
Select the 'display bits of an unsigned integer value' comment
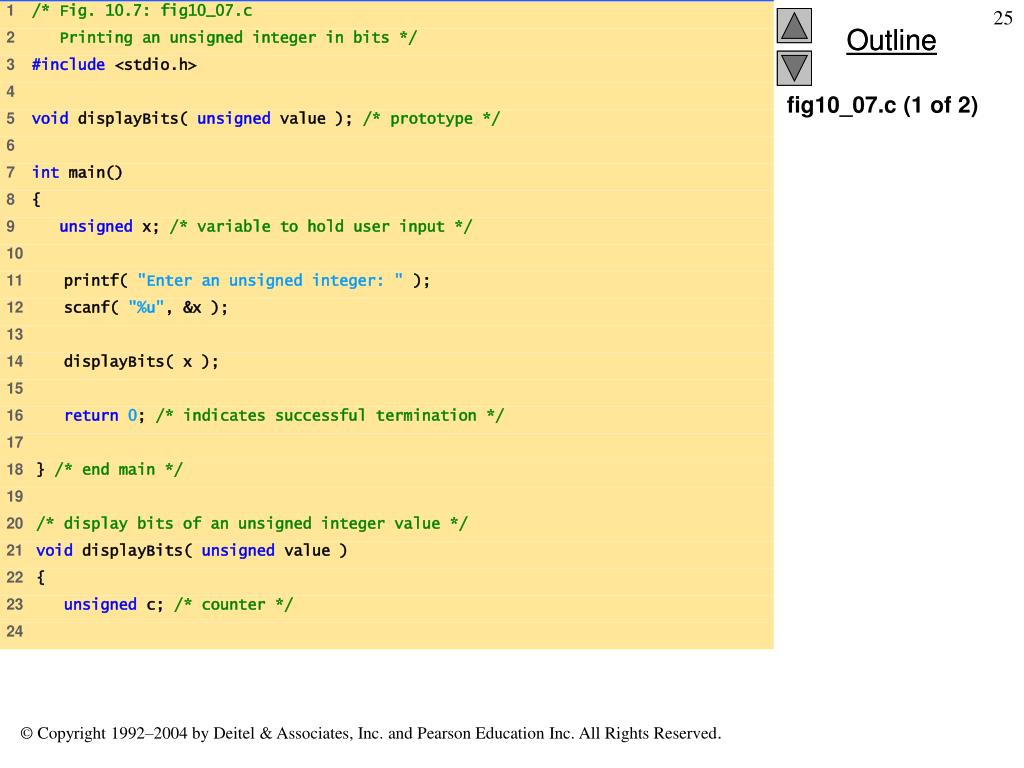pos(252,524)
